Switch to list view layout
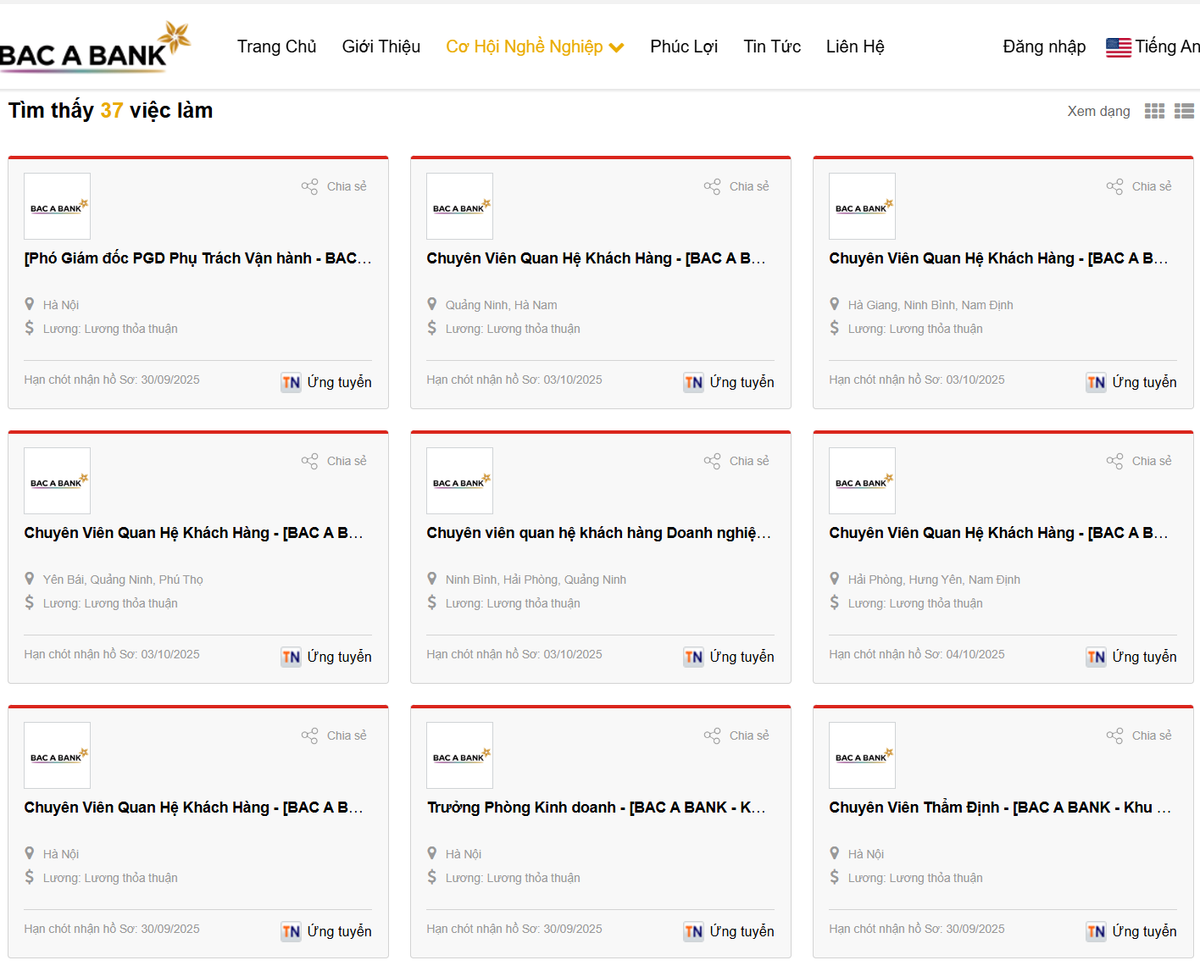This screenshot has width=1200, height=965. pyautogui.click(x=1184, y=111)
